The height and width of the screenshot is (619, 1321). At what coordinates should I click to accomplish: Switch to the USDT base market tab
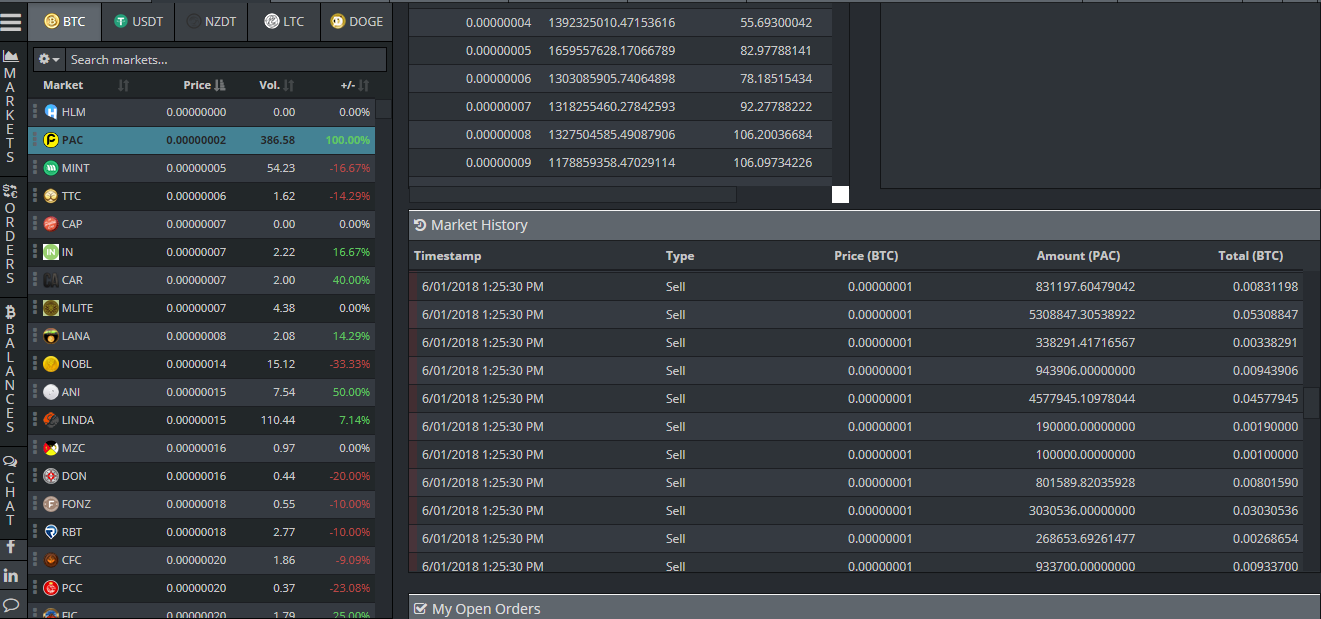pos(138,21)
